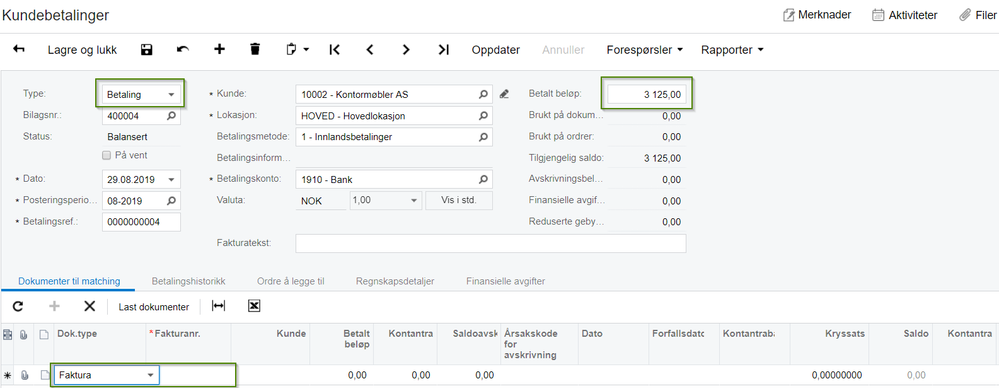
Task: Click the Betalt beløp amount field
Action: pyautogui.click(x=647, y=94)
